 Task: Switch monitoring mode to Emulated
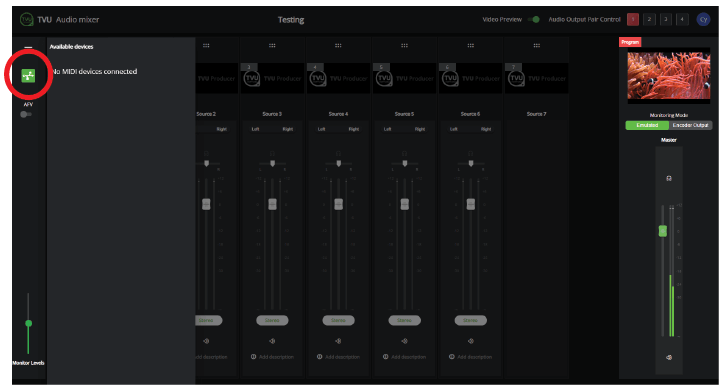coord(647,125)
